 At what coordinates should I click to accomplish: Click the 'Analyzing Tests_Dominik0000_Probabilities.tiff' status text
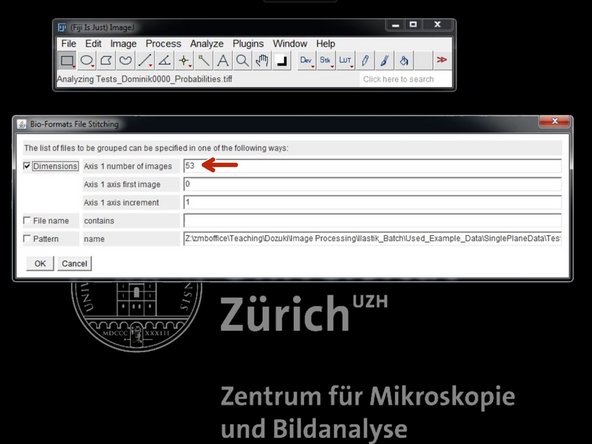pos(145,79)
